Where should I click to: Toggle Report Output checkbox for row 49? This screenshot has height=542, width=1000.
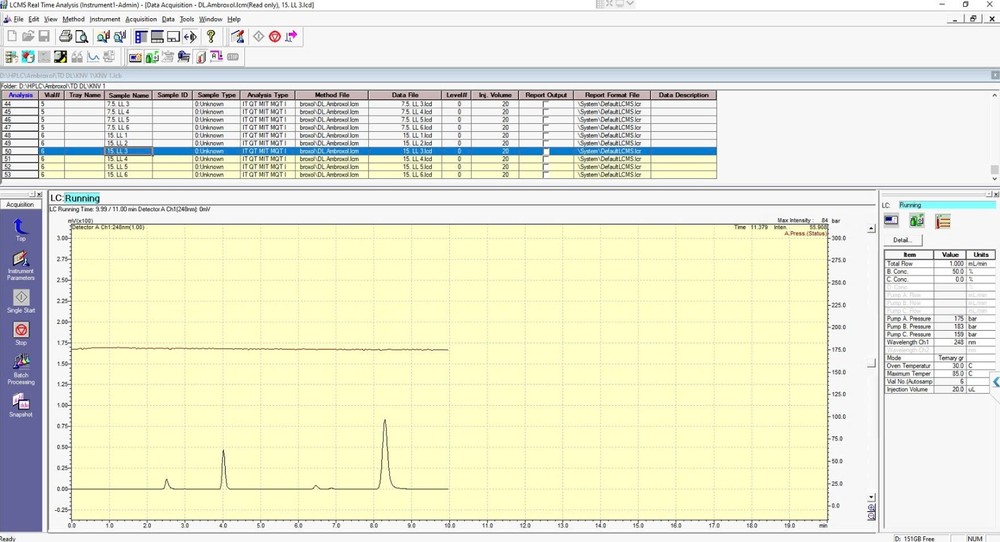[x=546, y=143]
